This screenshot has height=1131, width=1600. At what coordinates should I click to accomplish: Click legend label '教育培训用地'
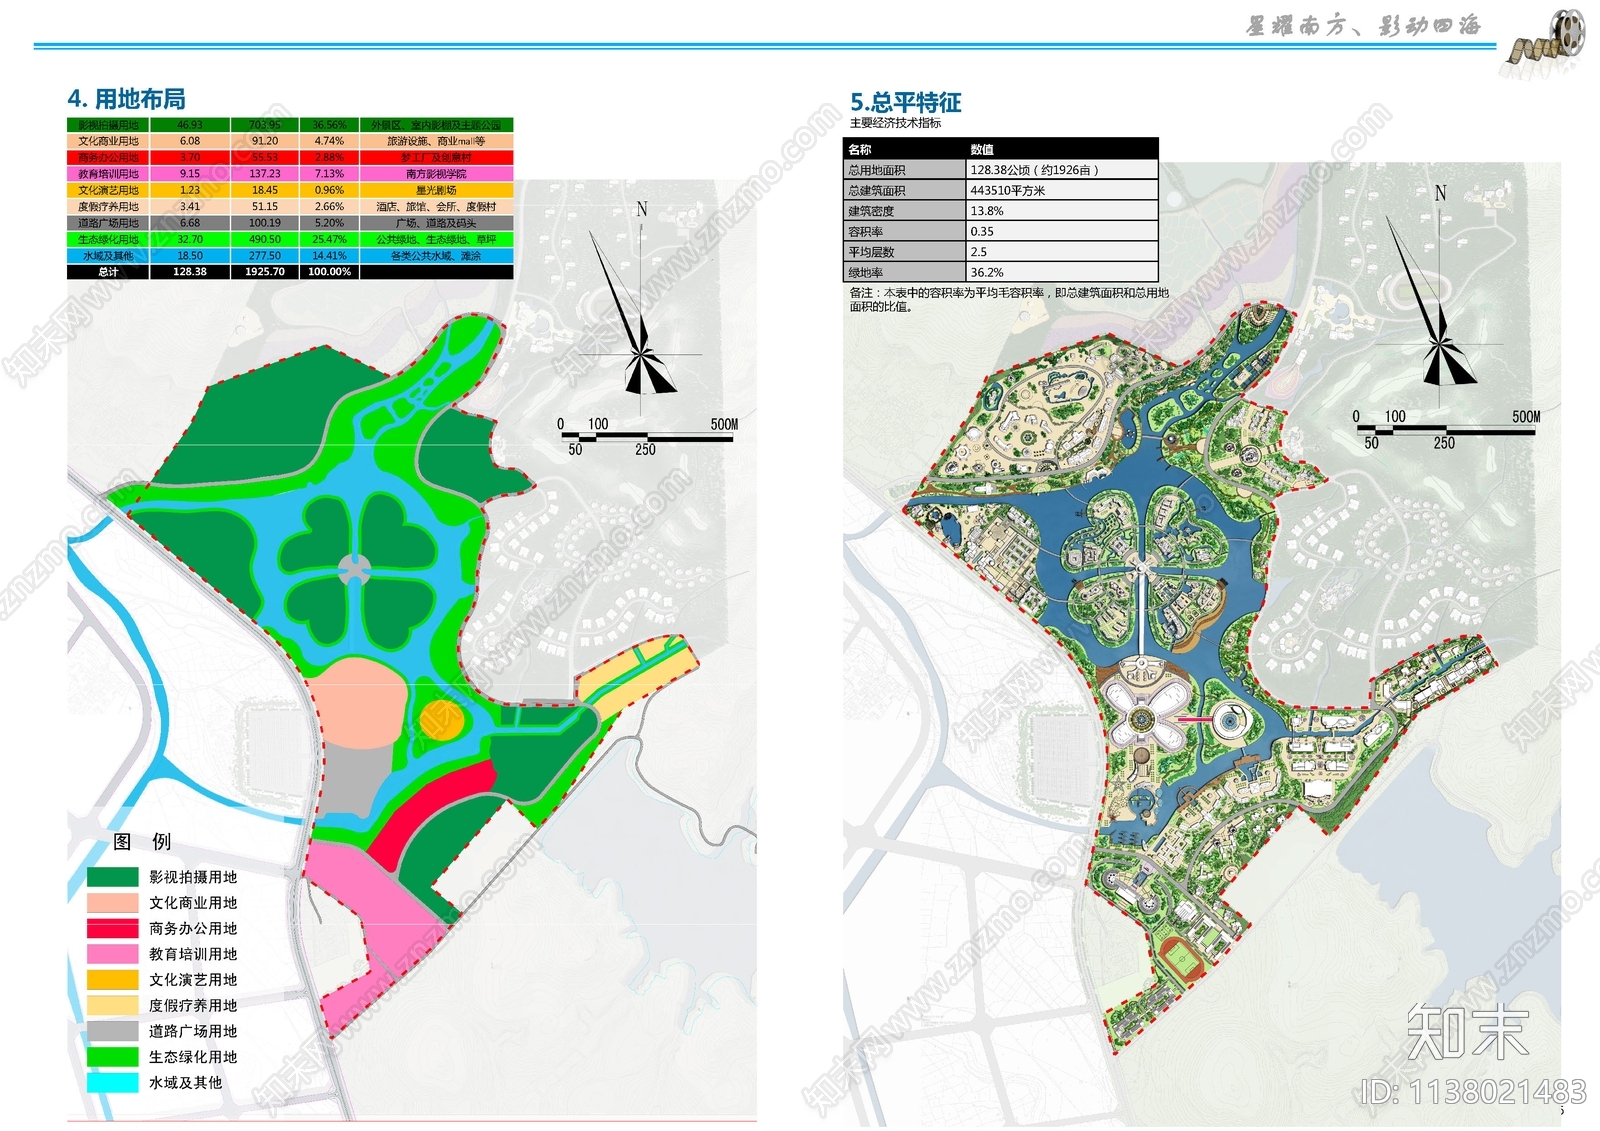click(x=193, y=954)
